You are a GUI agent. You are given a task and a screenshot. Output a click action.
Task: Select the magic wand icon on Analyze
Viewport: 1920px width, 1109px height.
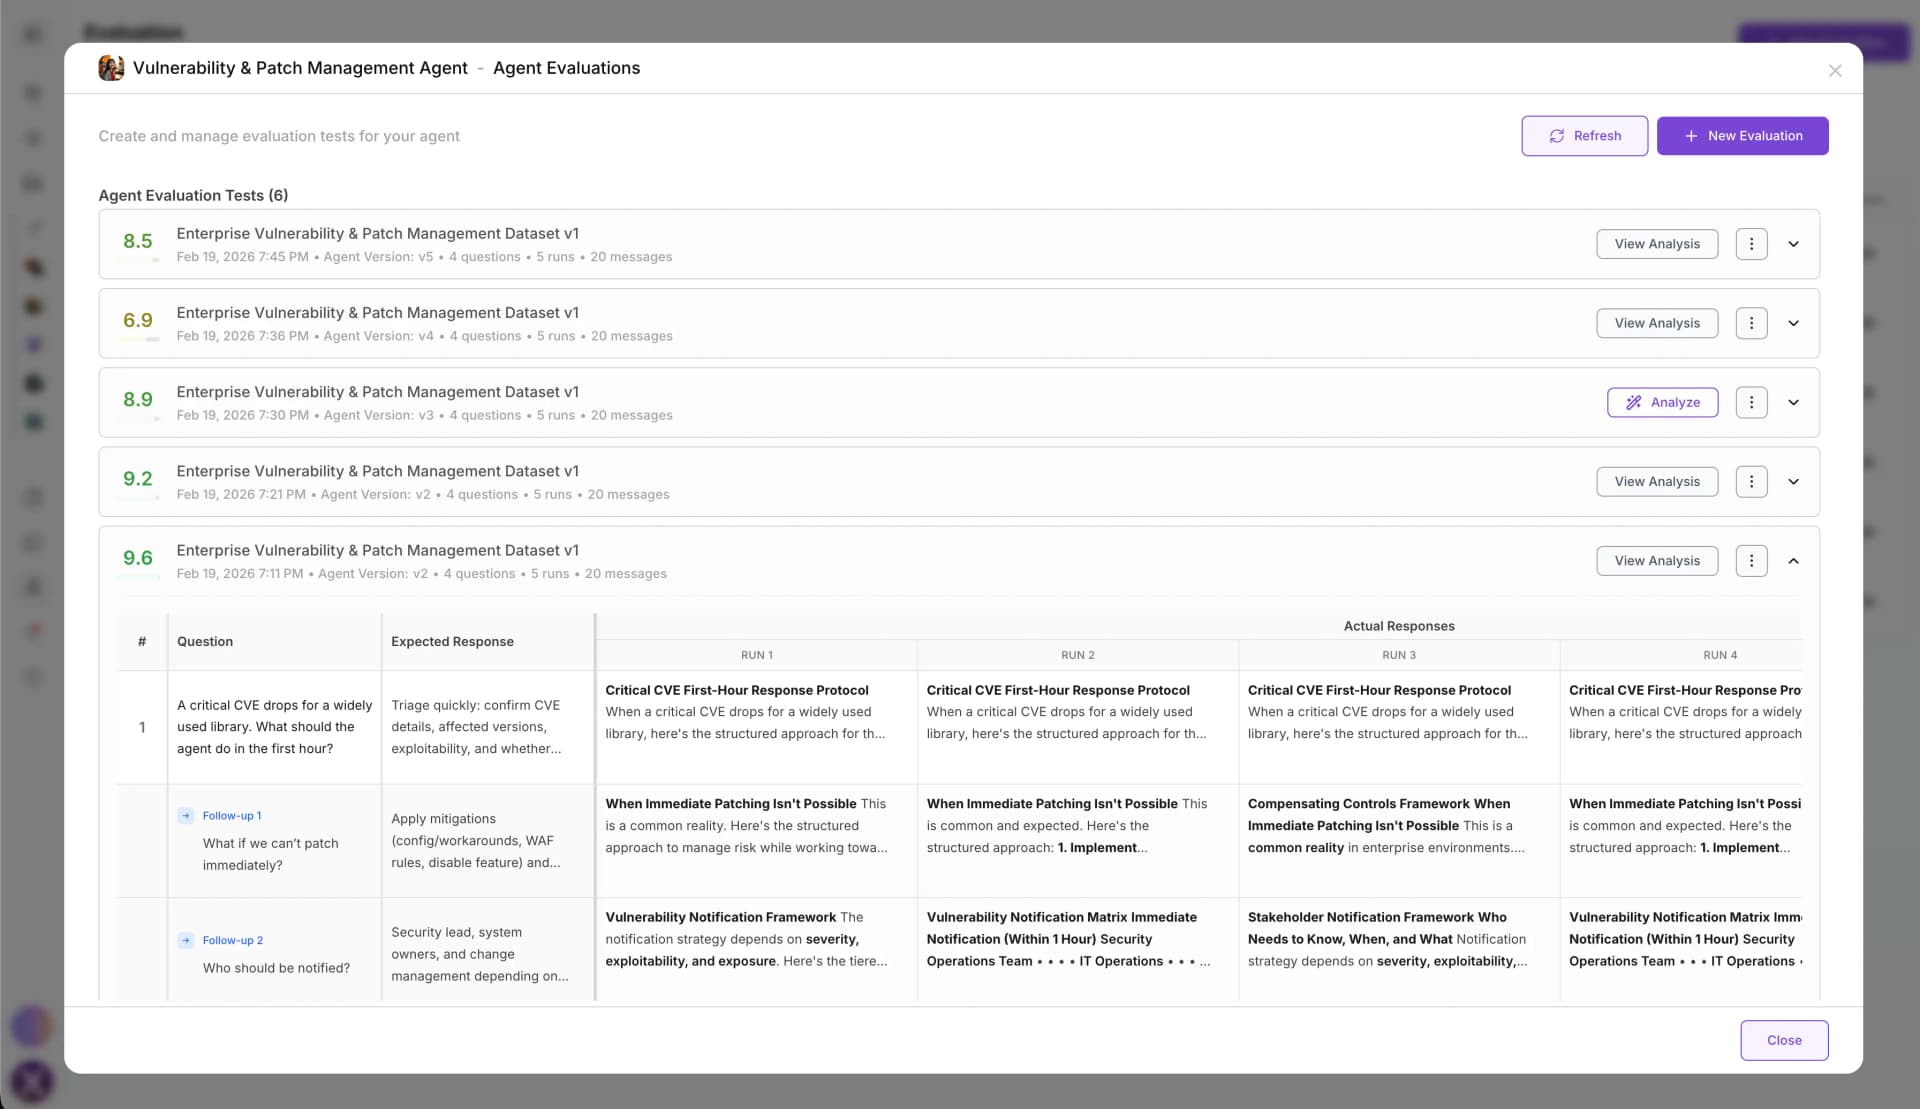pos(1635,402)
